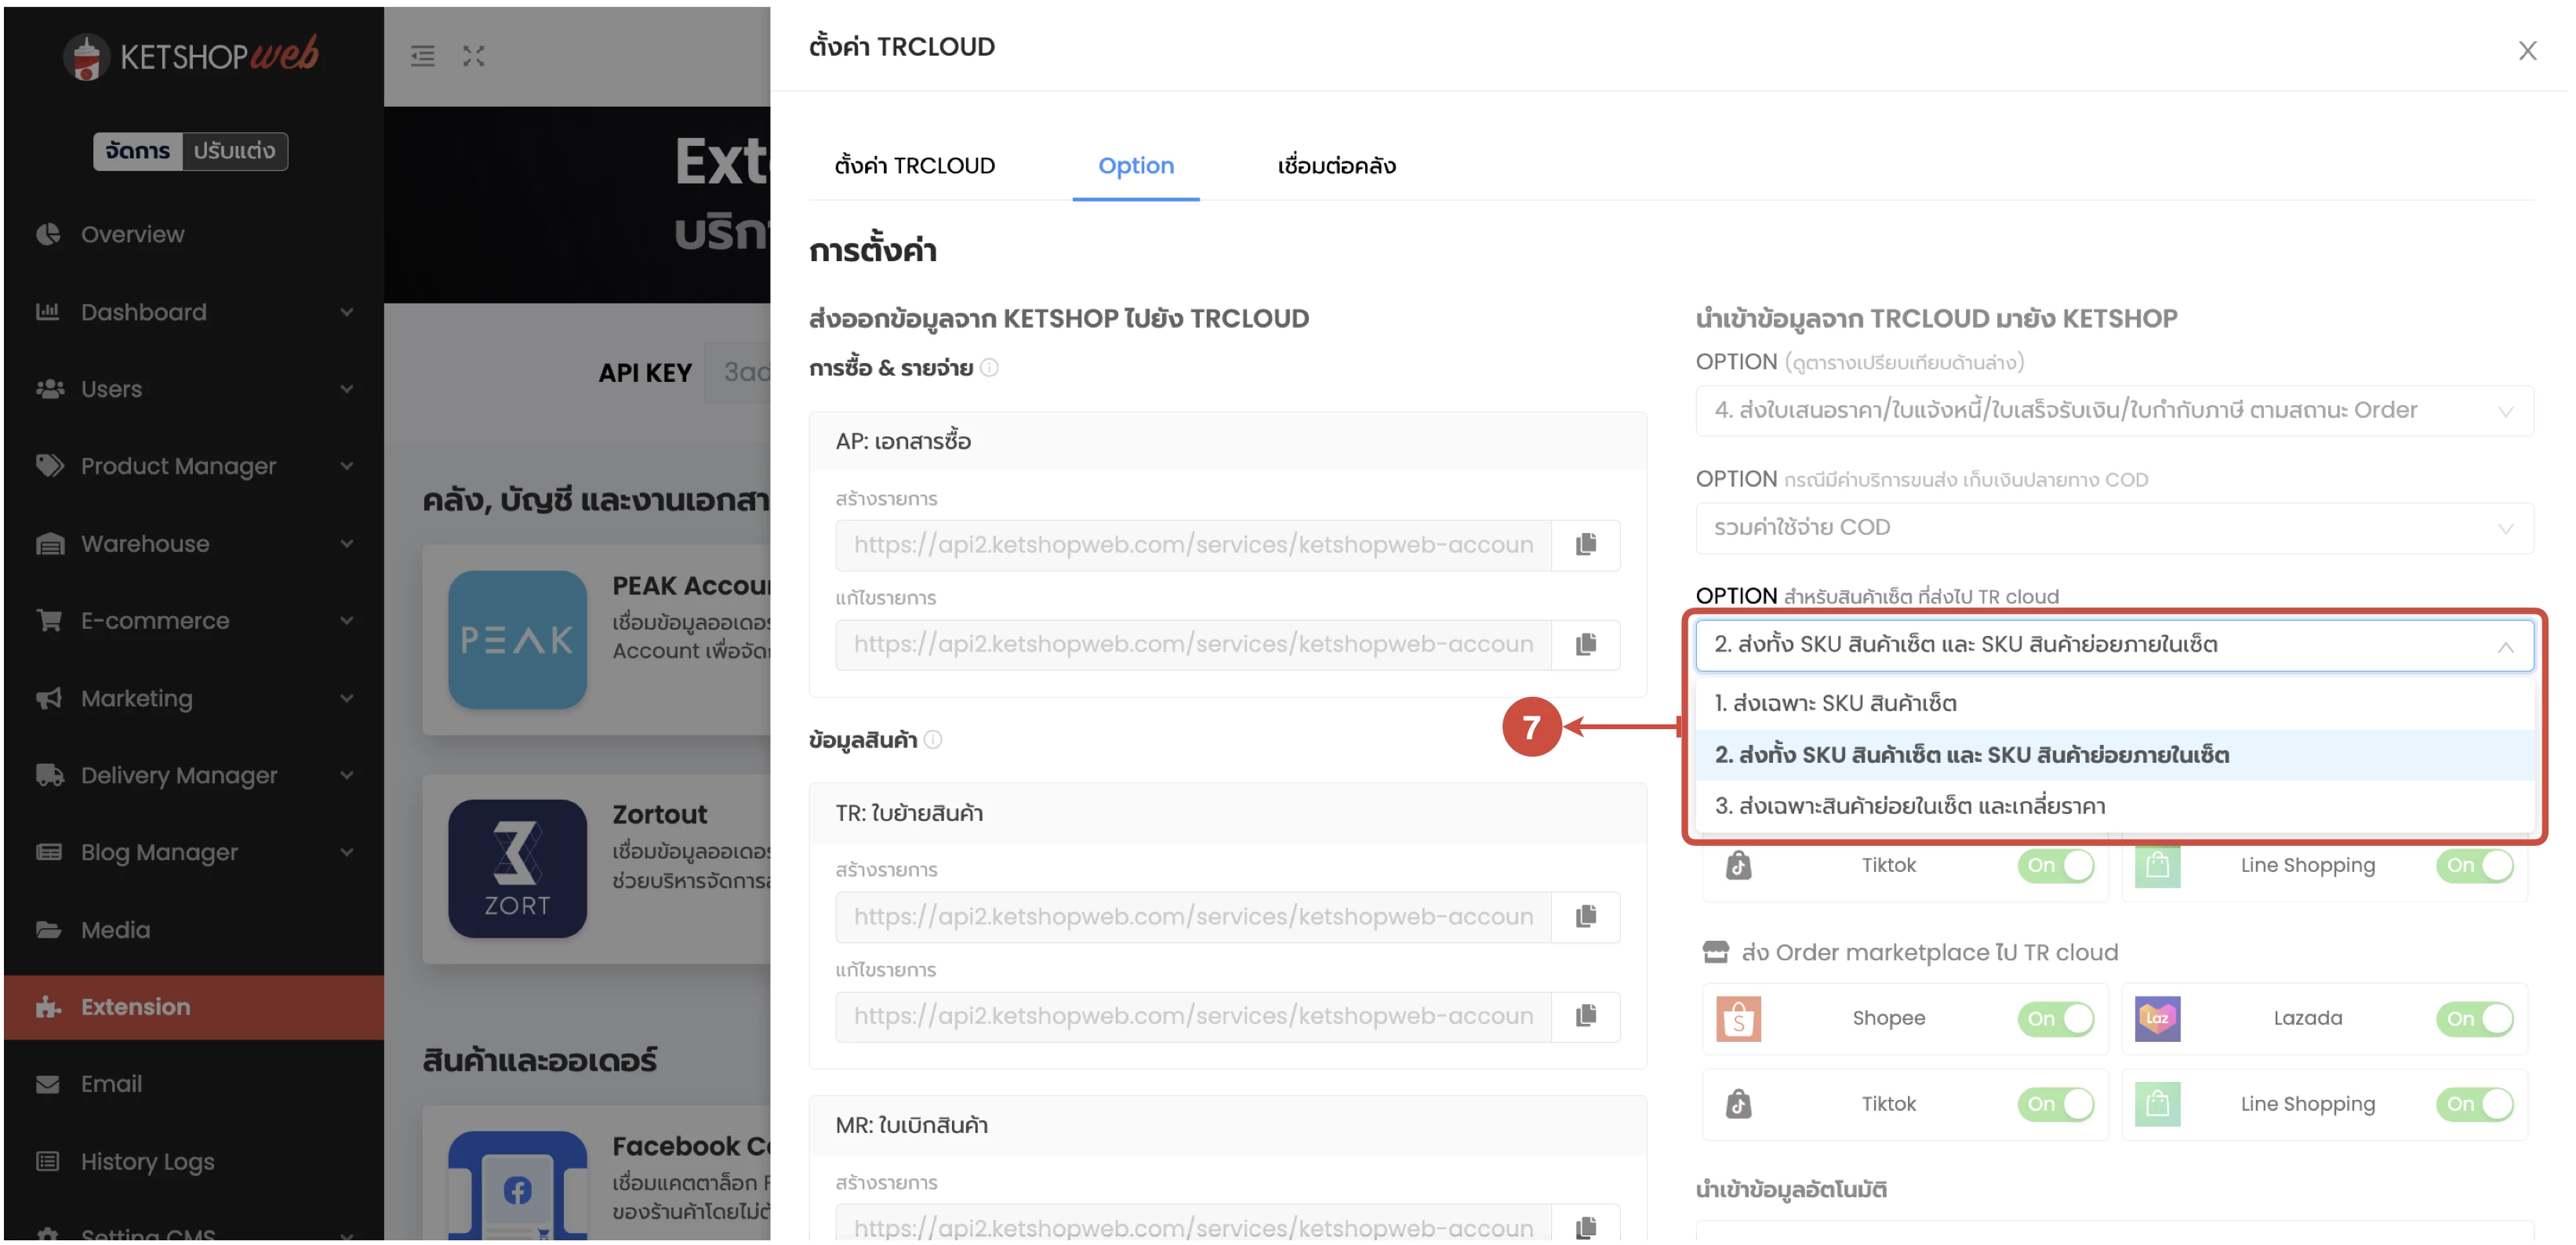Expand the E-commerce menu
The width and height of the screenshot is (2576, 1245).
point(192,621)
